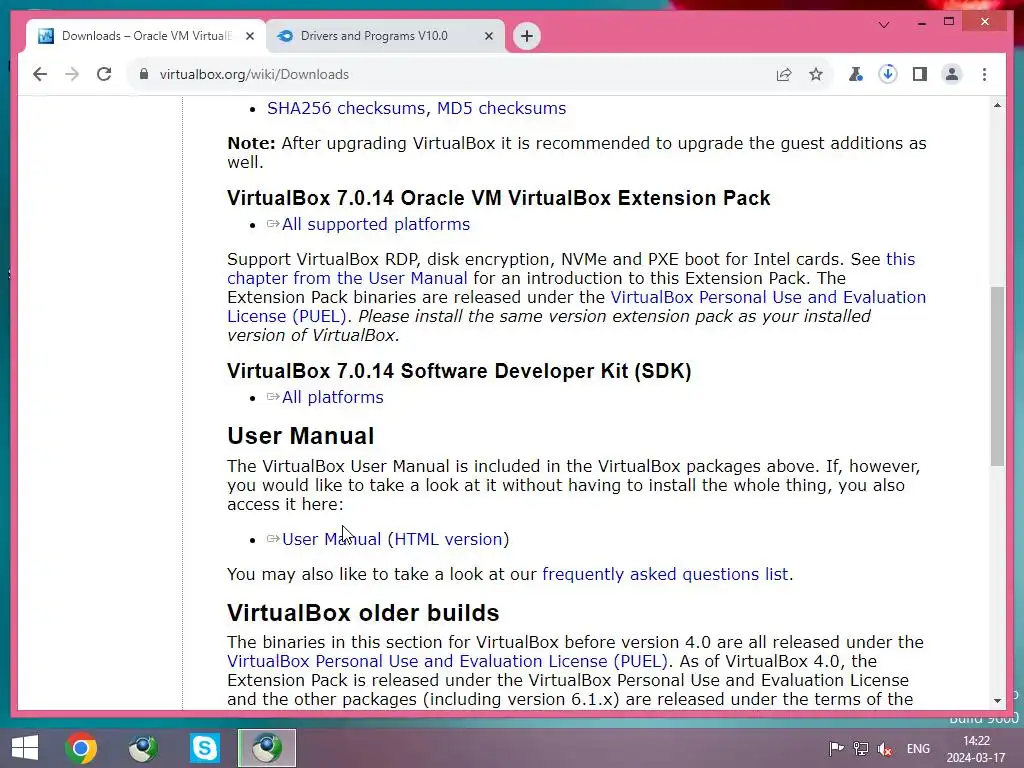
Task: Click 'VirtualBox 7.0.14 Software Developer Kit (SDK)' heading
Action: 459,371
